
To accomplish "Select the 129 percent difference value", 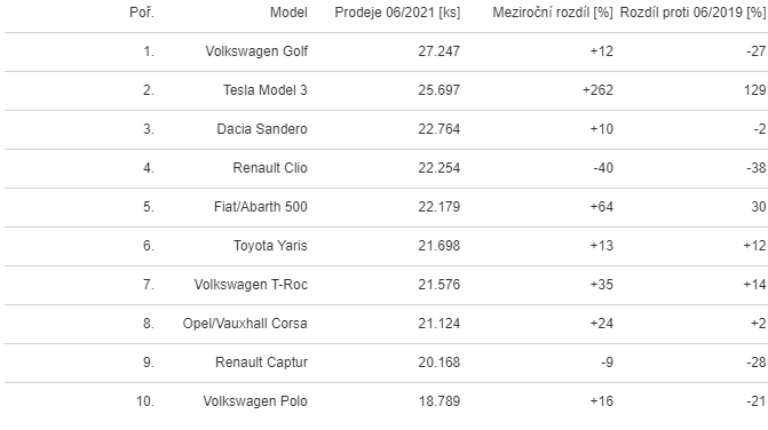I will click(753, 91).
